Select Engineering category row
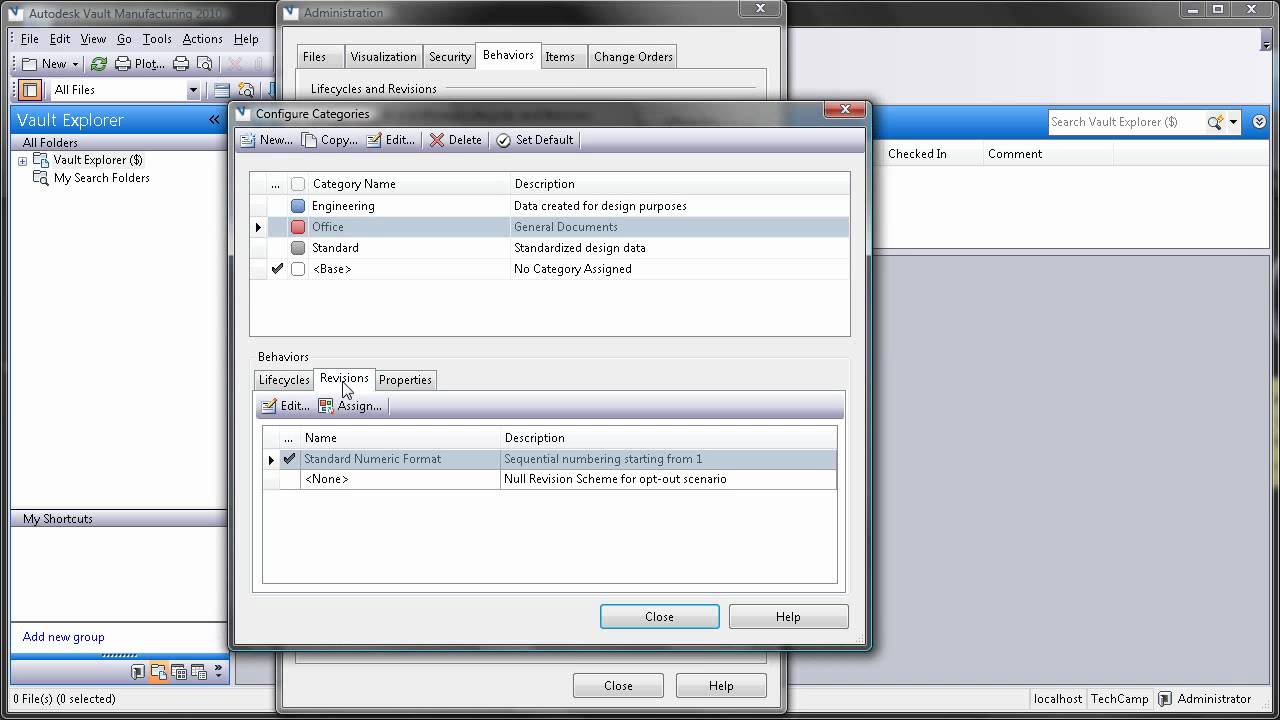This screenshot has width=1280, height=720. coord(549,206)
